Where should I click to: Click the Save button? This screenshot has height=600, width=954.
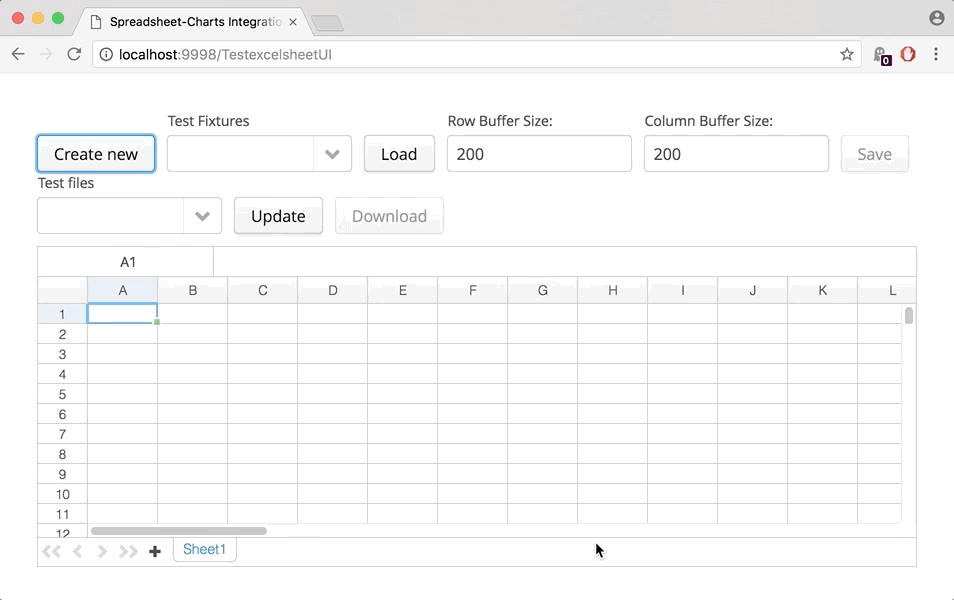[x=874, y=154]
